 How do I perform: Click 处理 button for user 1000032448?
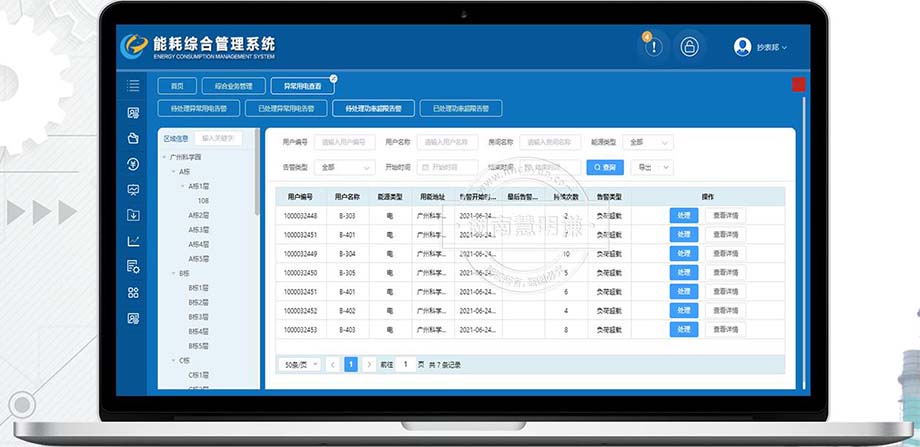coord(683,215)
